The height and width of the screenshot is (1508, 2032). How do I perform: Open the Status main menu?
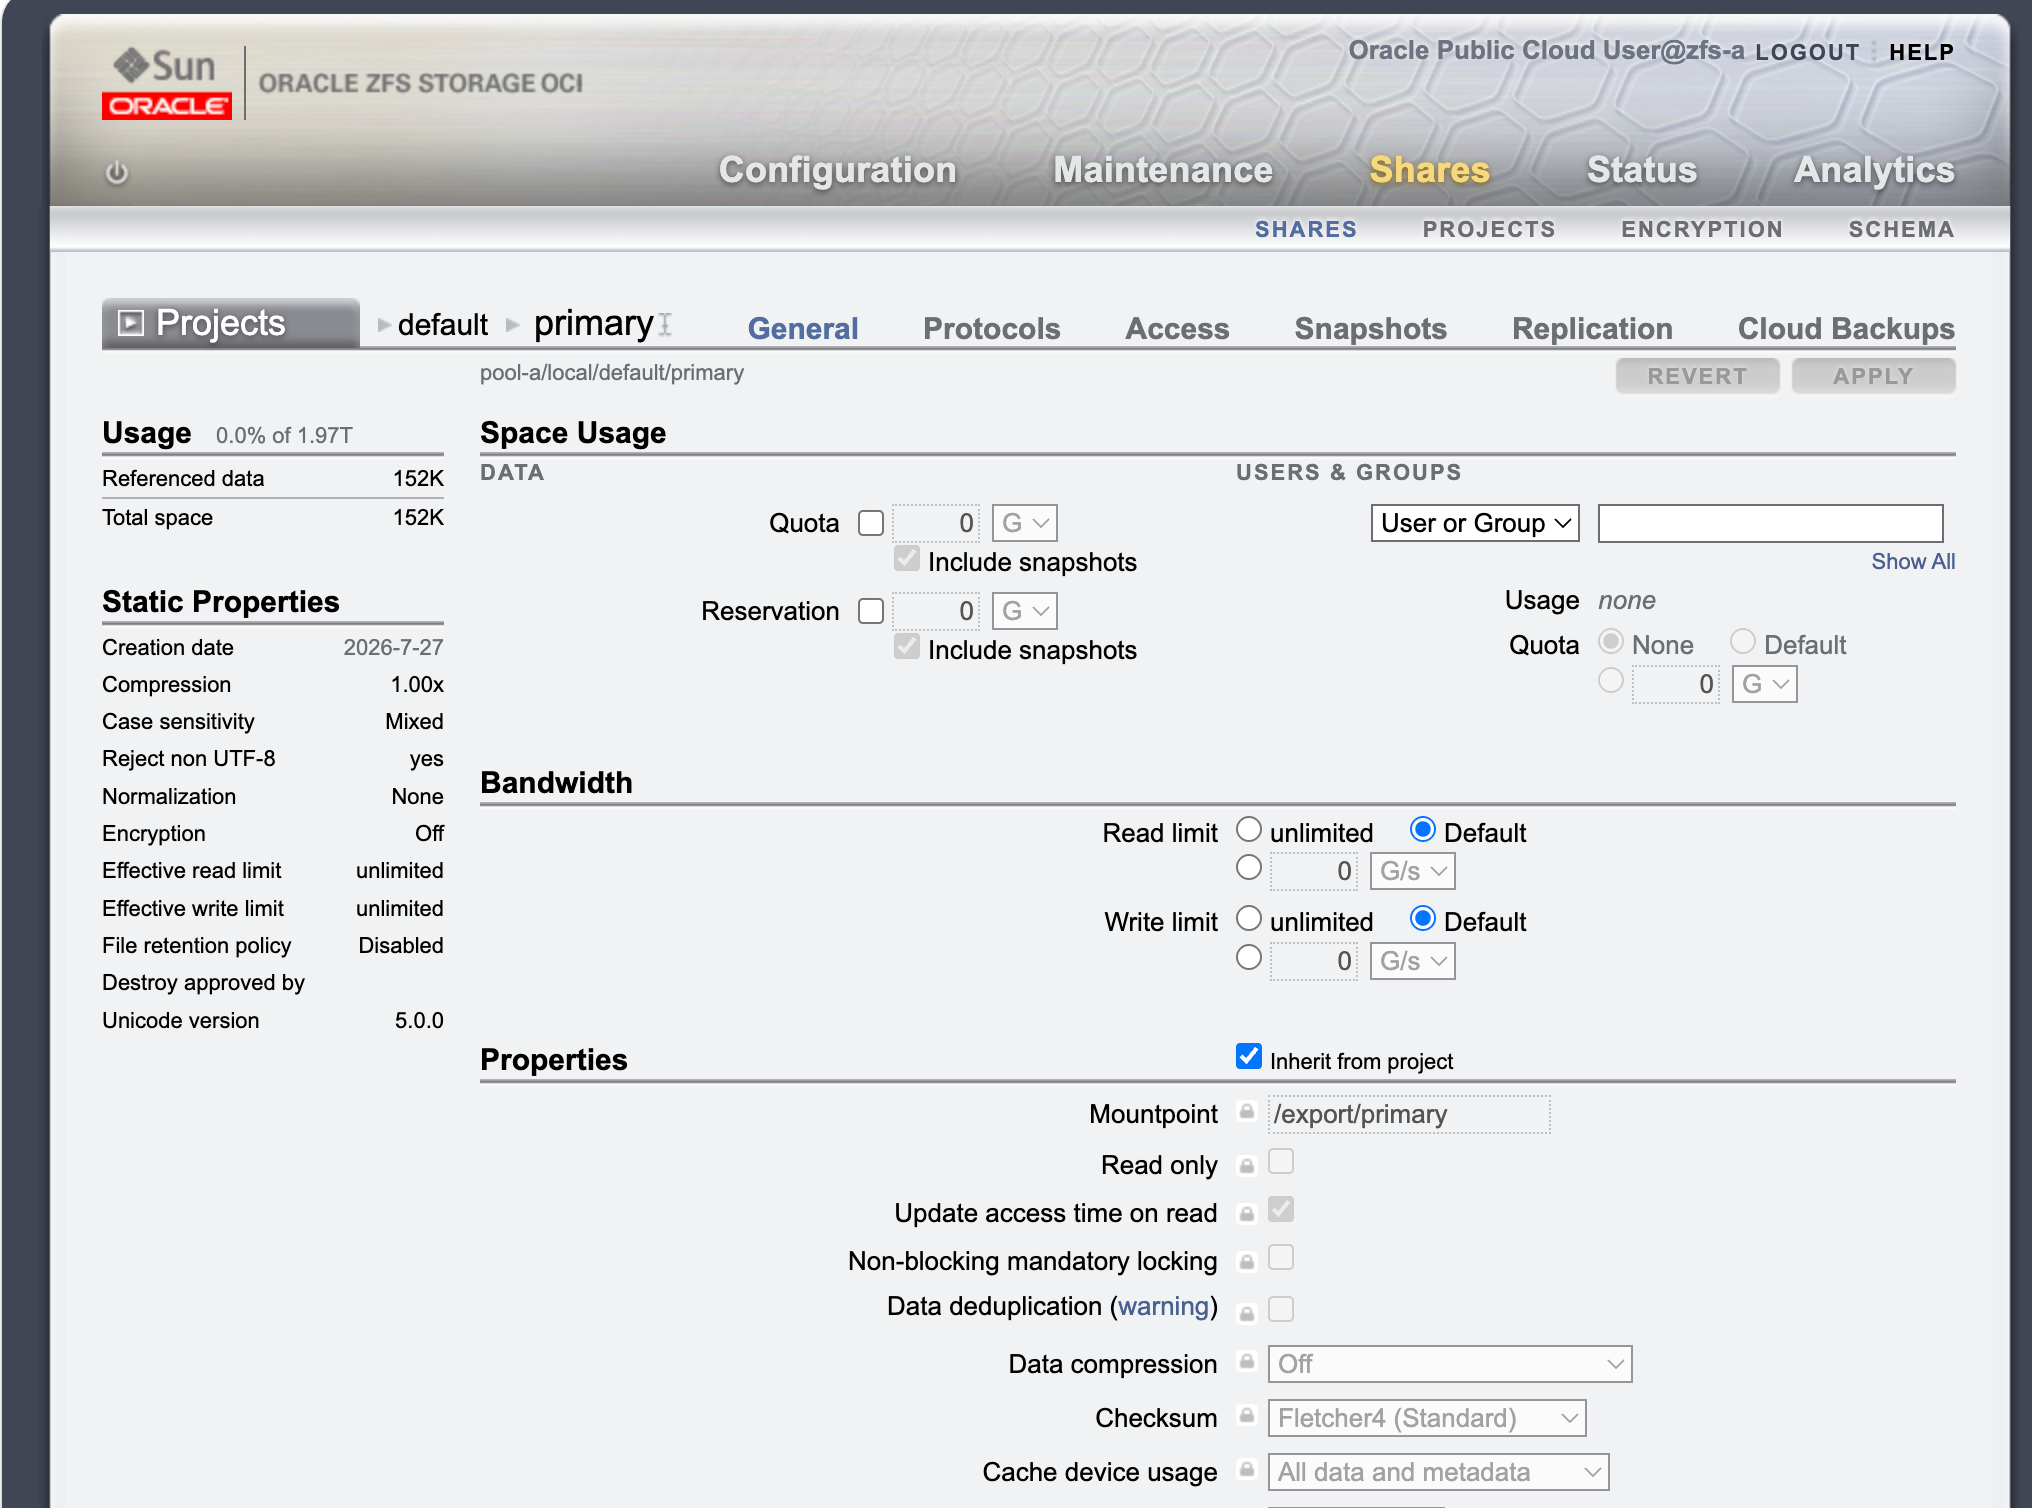point(1642,170)
